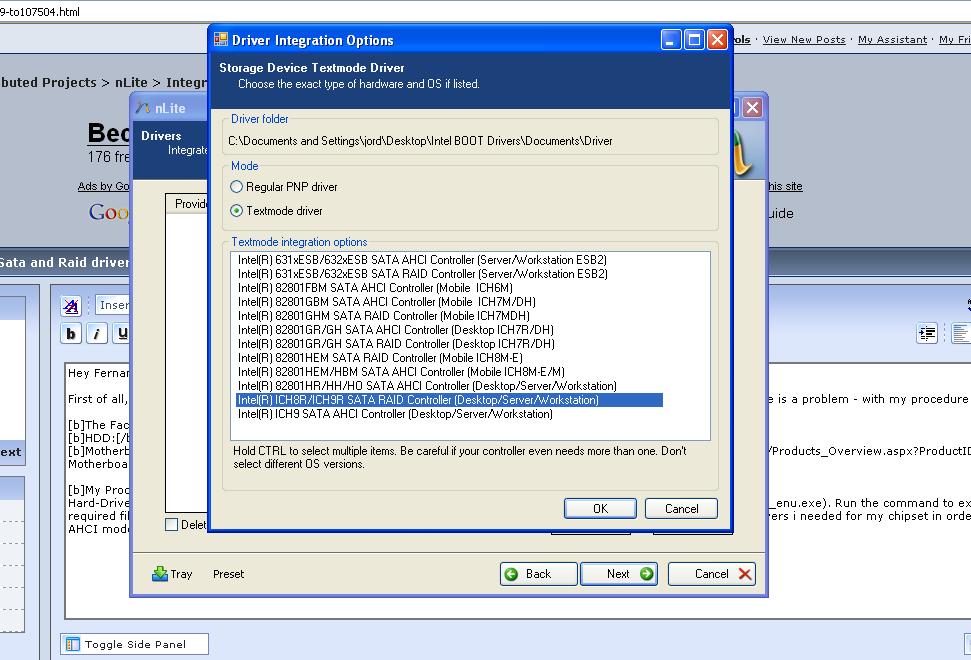This screenshot has height=660, width=971.
Task: Select the Regular PNP driver radio button
Action: pos(236,186)
